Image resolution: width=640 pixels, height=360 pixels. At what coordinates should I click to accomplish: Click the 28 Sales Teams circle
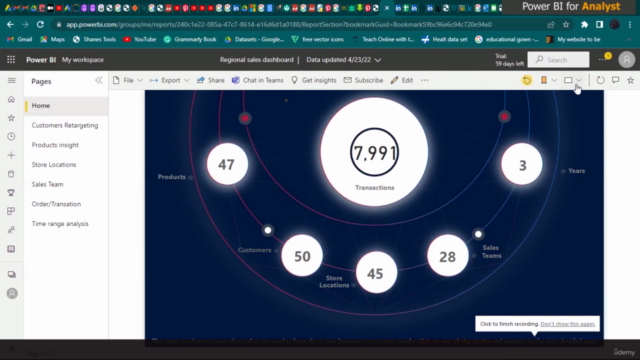point(448,256)
